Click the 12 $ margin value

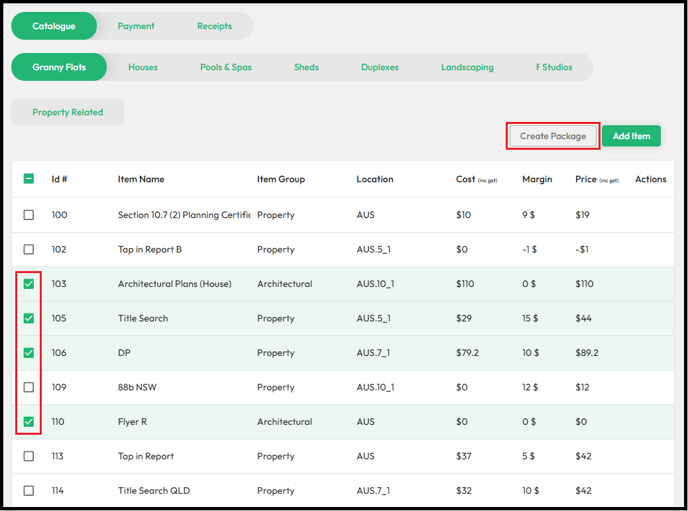530,387
